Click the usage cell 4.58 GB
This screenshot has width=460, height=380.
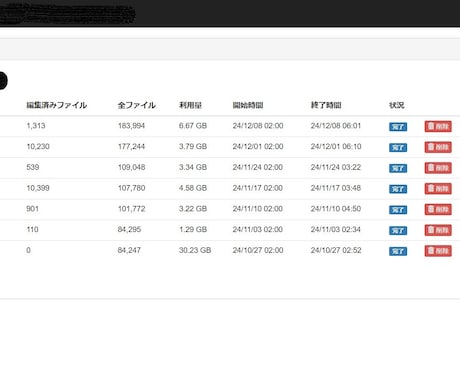click(193, 188)
